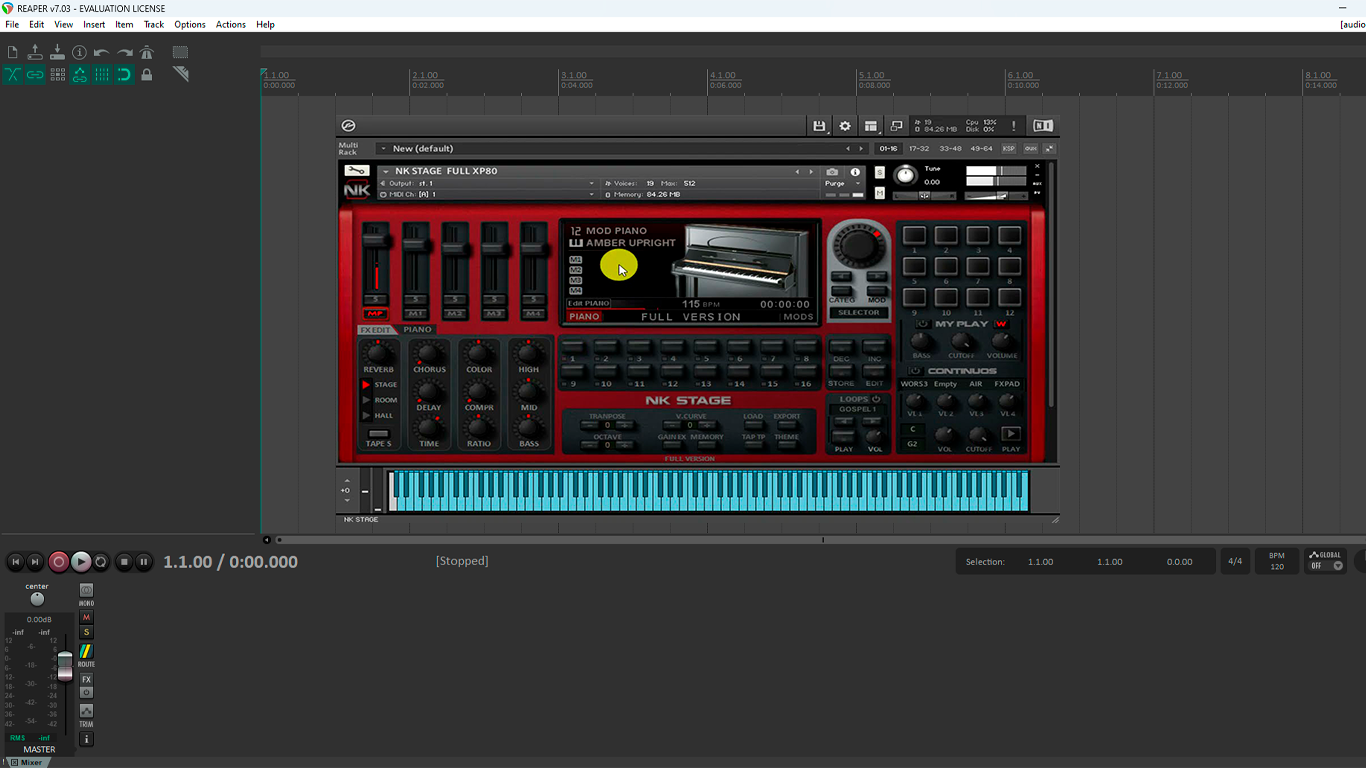The image size is (1366, 768).
Task: Undo the last action using the toolbar arrow
Action: pos(101,52)
